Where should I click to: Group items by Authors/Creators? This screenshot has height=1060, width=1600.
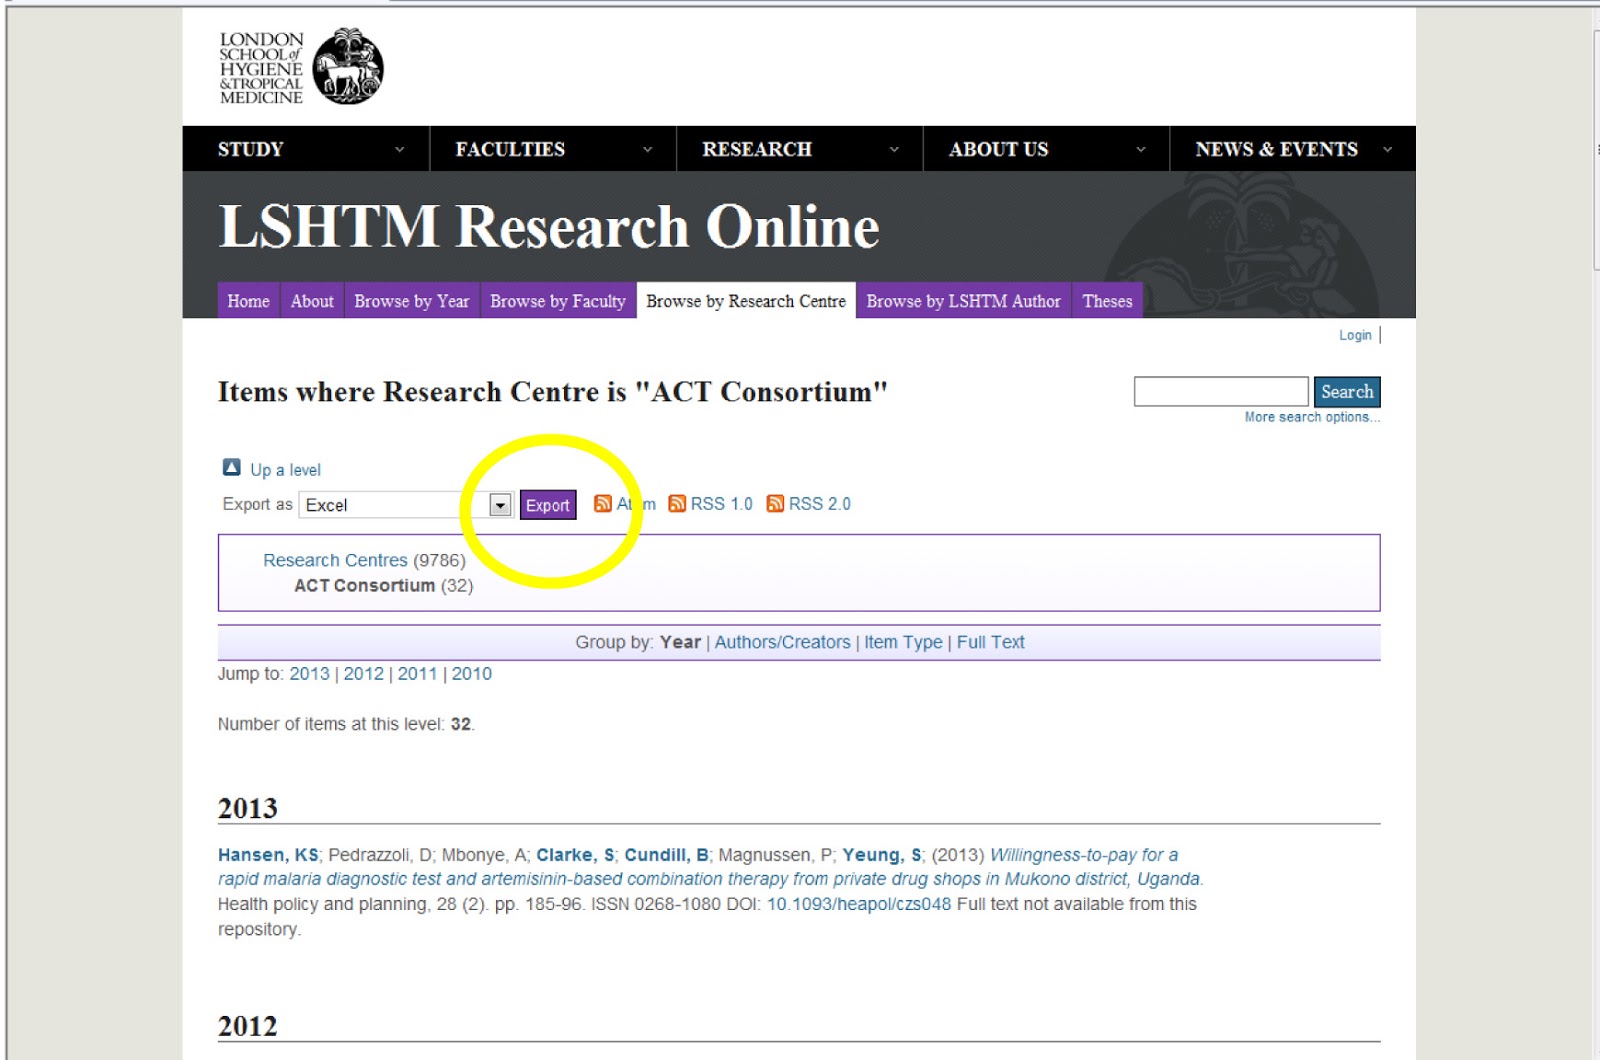(782, 642)
